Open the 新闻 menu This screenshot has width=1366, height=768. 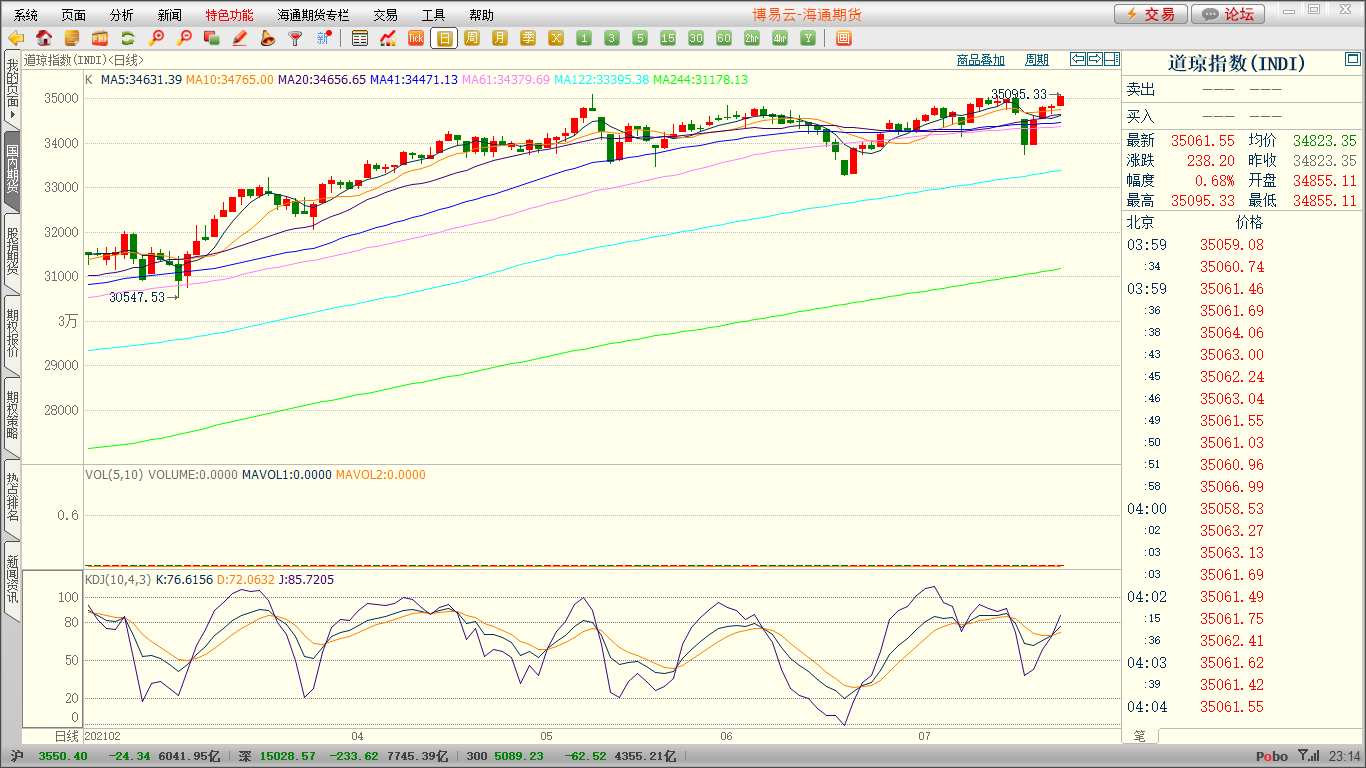point(170,15)
